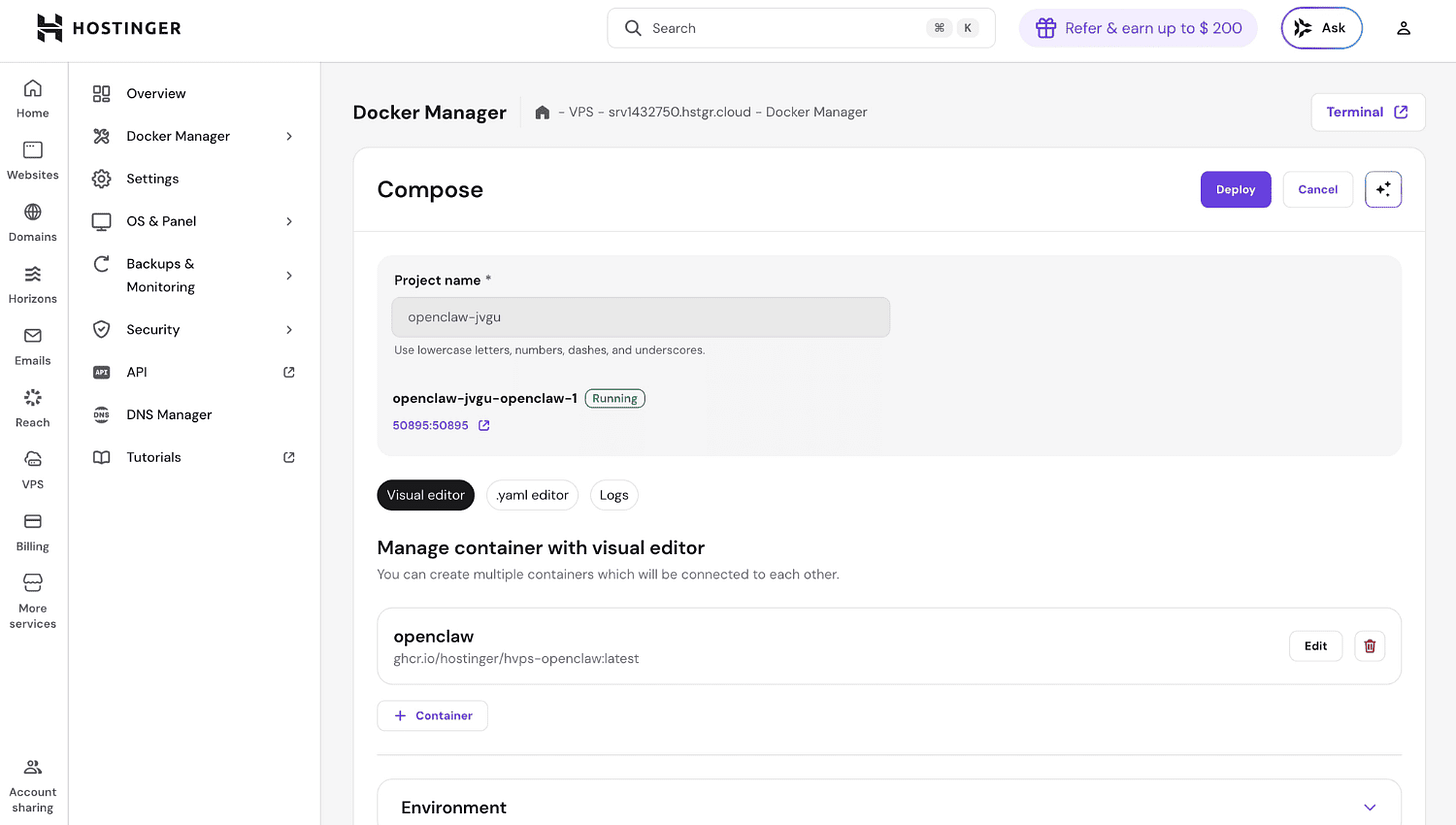Expand Security submenu chevron
Screen dimensions: 1456x825
tap(289, 329)
